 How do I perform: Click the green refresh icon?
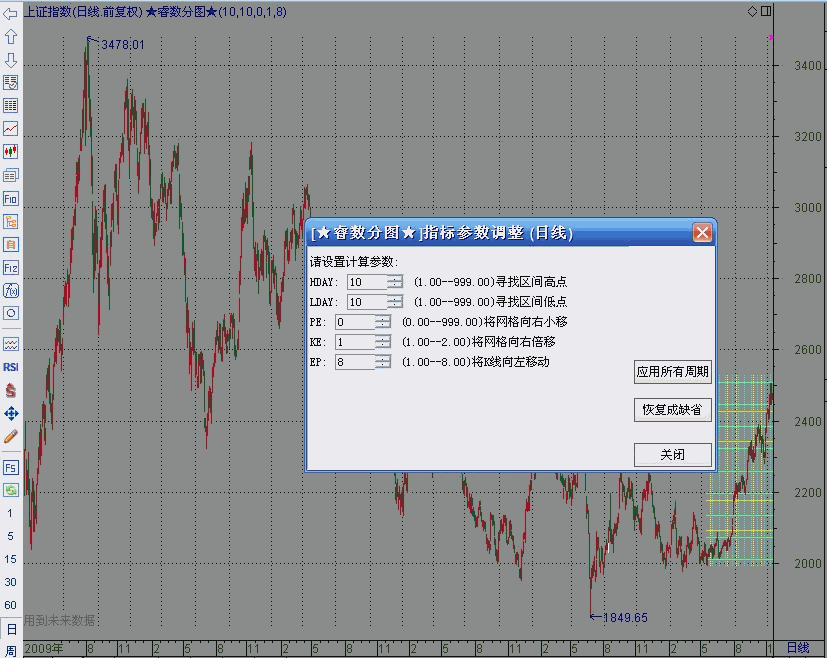(11, 491)
